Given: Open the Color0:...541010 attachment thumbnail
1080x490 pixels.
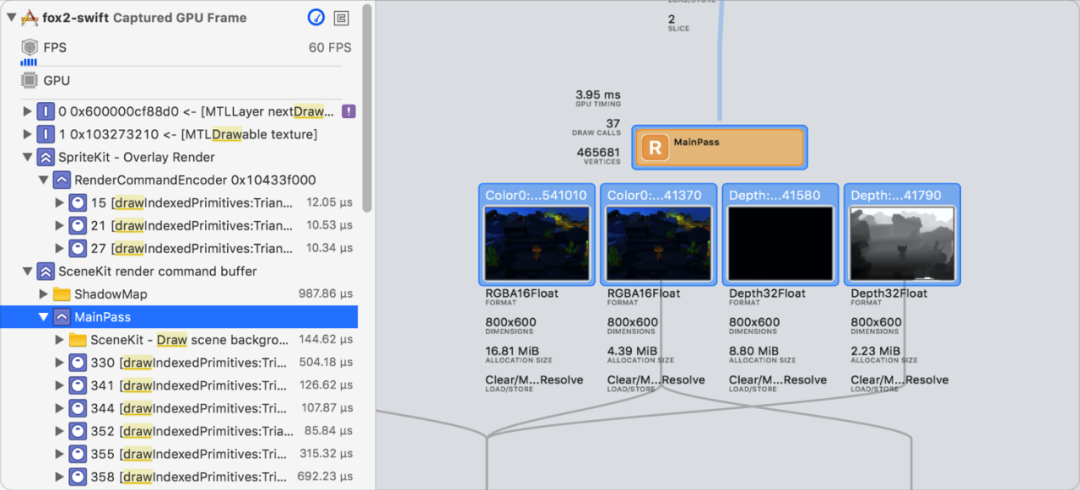Looking at the screenshot, I should 537,244.
